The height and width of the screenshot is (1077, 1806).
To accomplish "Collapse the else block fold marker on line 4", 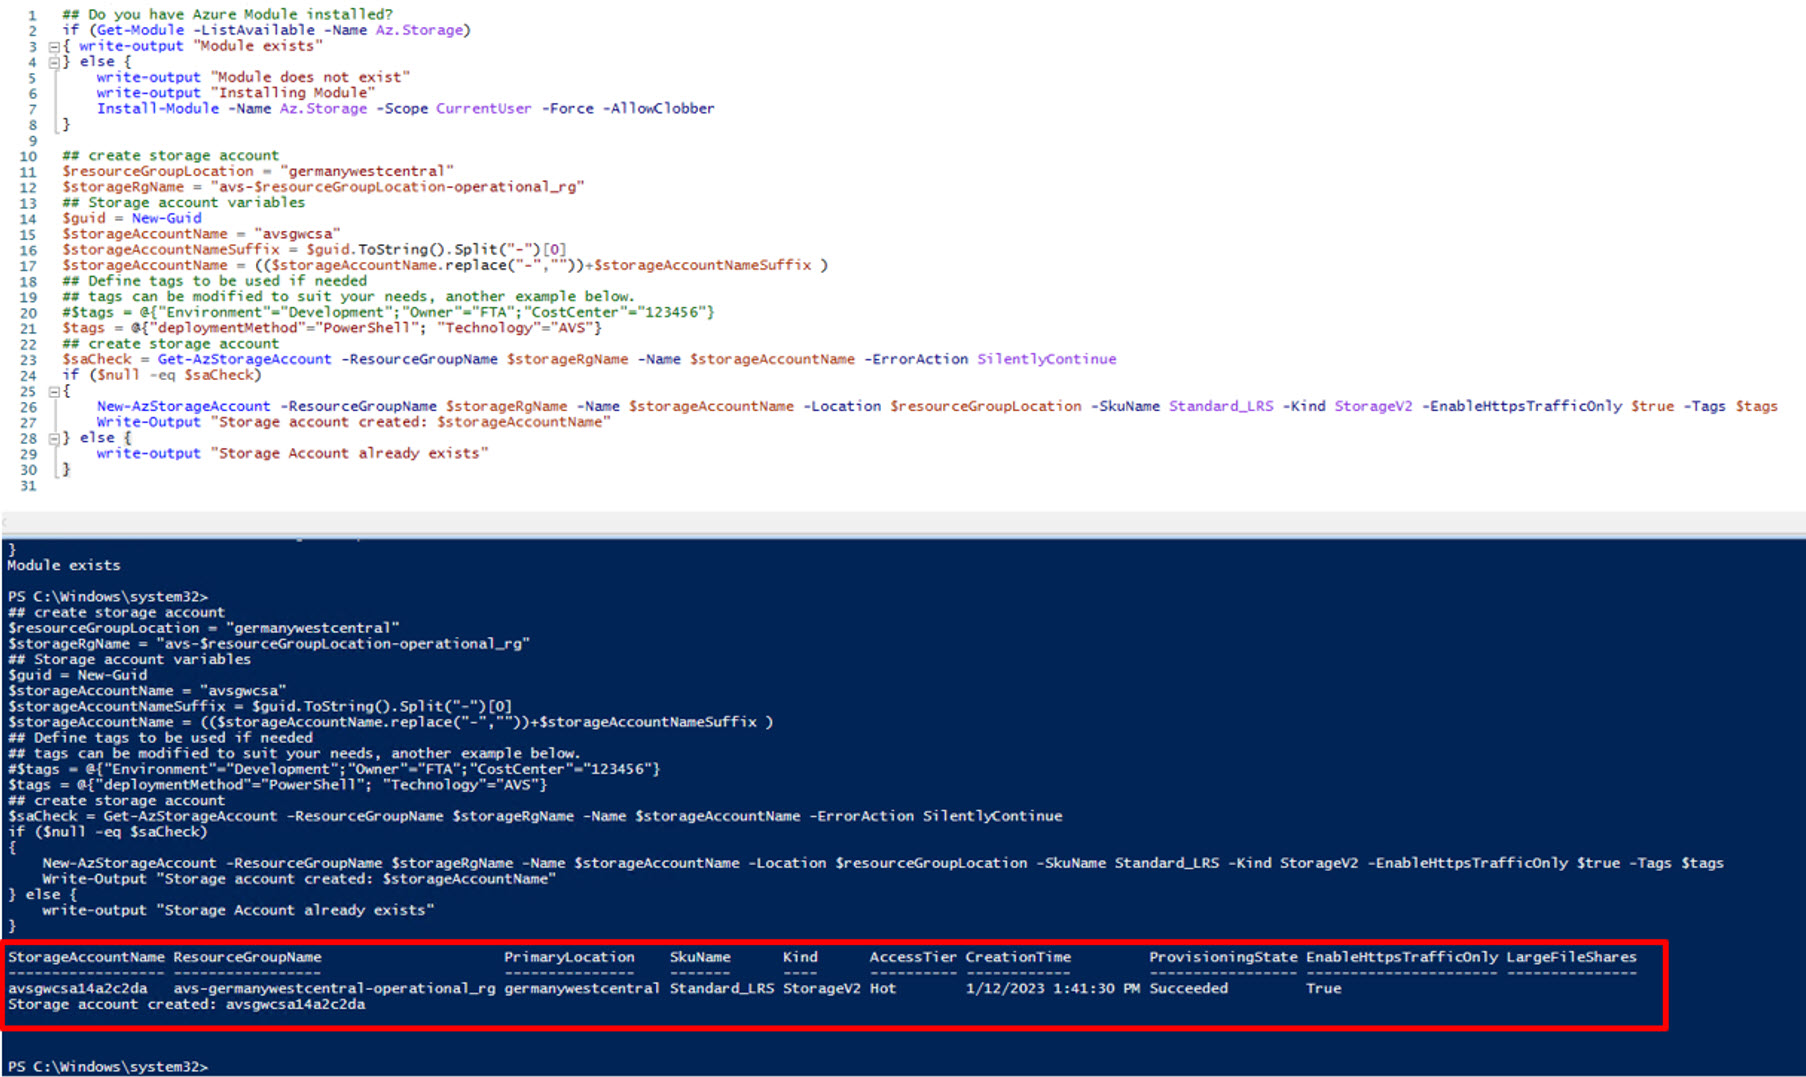I will pyautogui.click(x=54, y=61).
